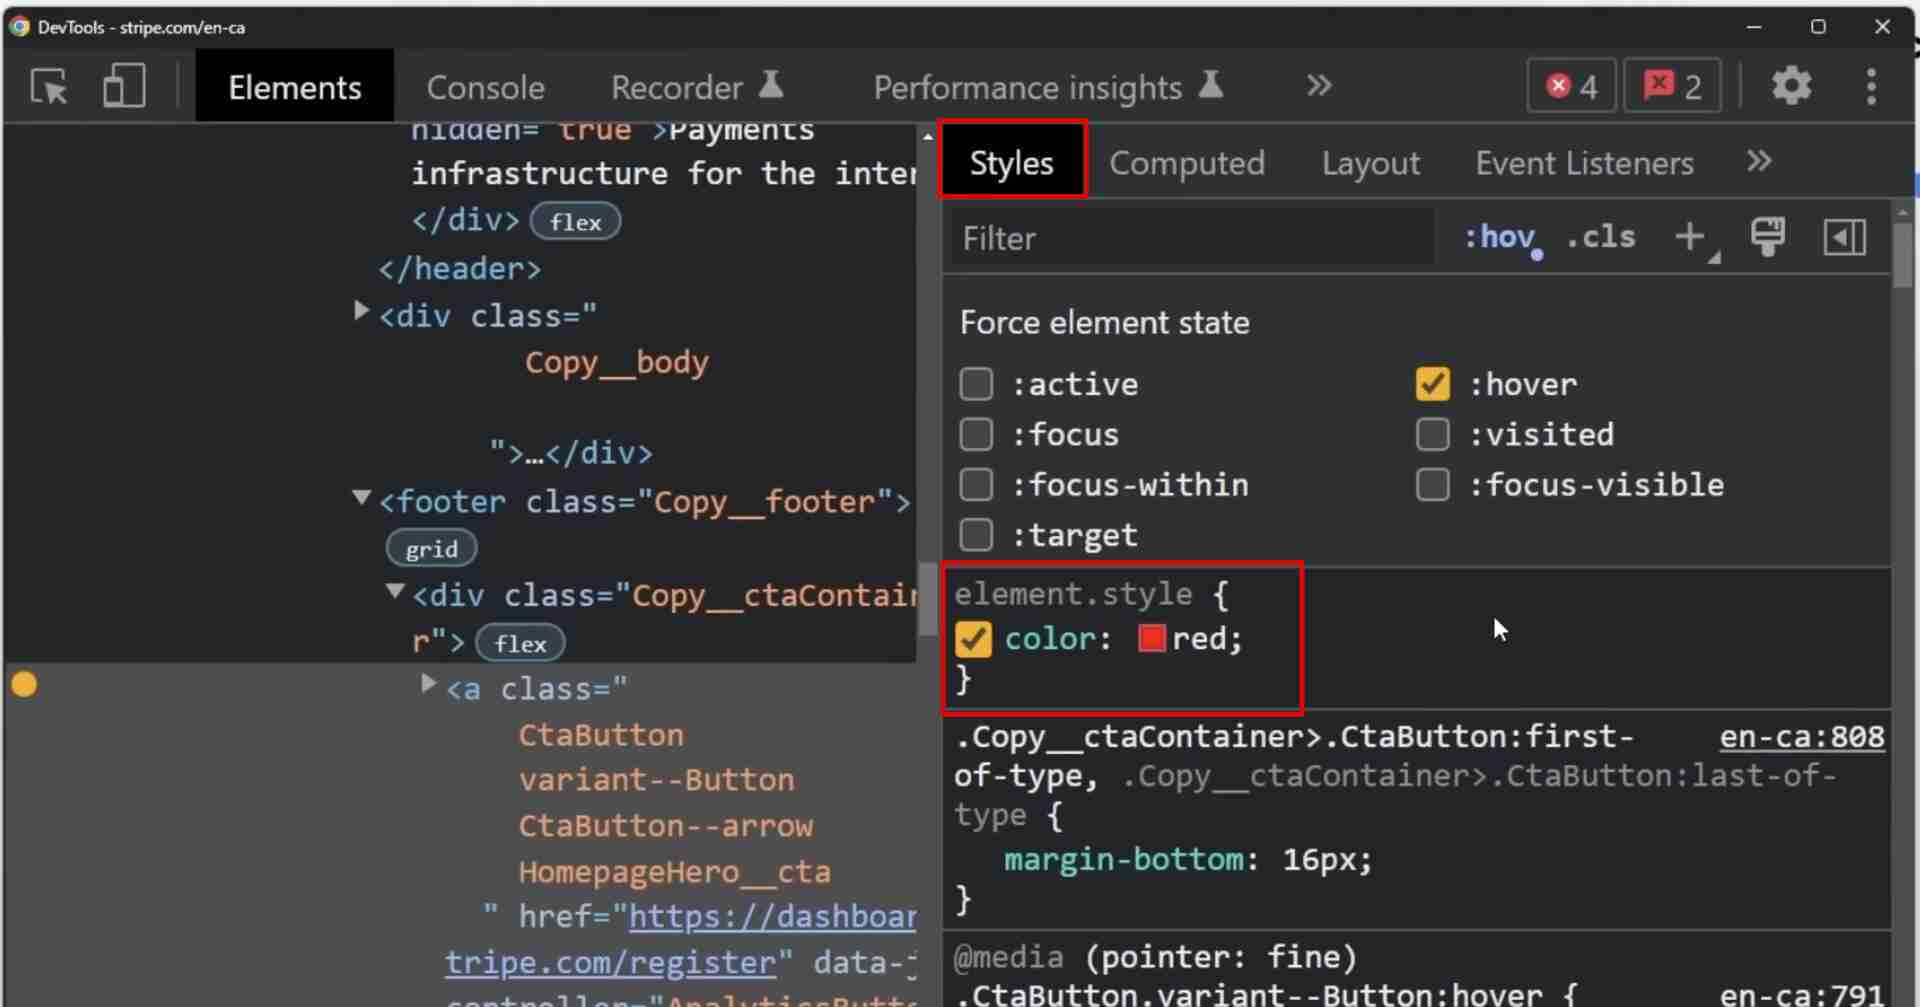Screen dimensions: 1920x1007
Task: Enable the :visited state checkbox
Action: pos(1433,434)
